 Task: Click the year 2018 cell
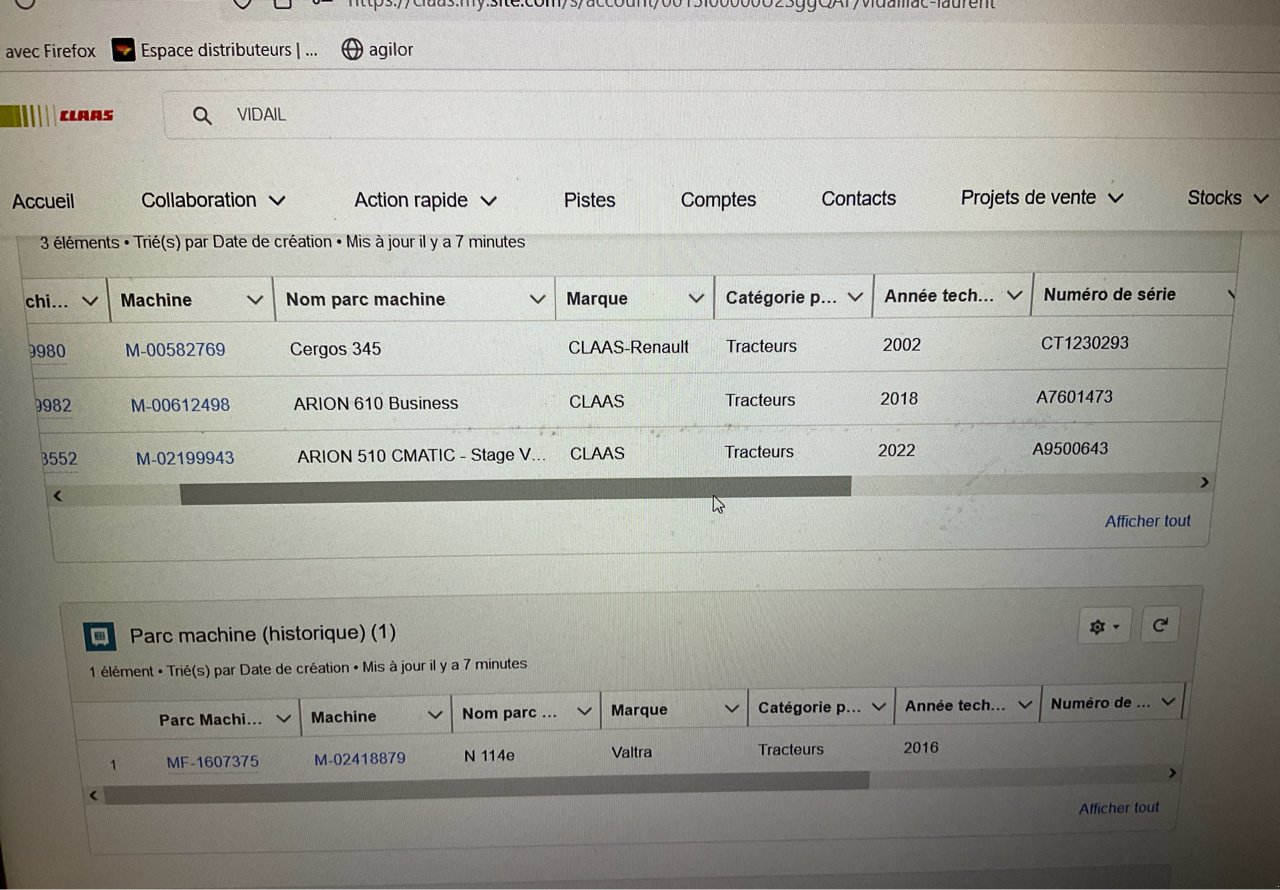tap(899, 399)
